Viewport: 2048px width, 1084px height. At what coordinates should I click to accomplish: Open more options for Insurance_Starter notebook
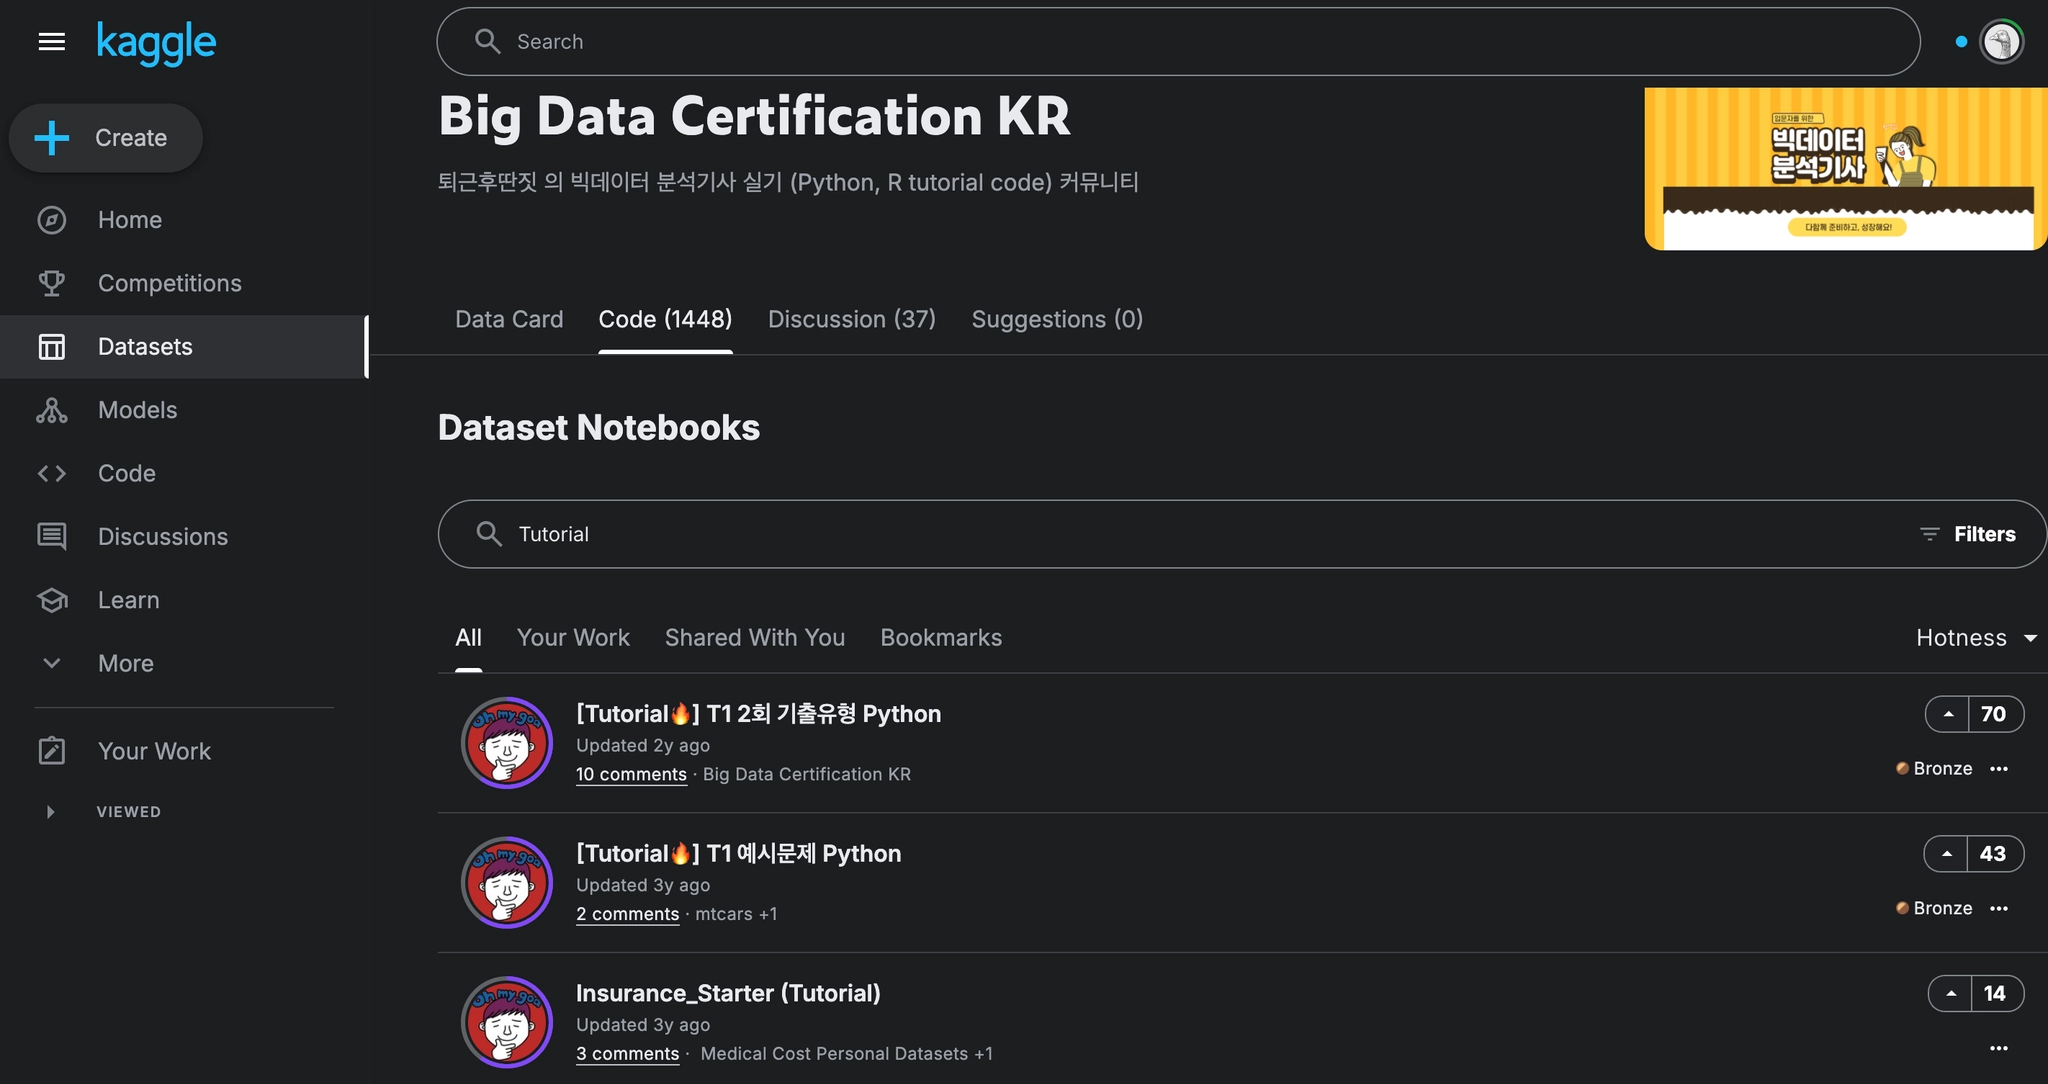[1998, 1048]
